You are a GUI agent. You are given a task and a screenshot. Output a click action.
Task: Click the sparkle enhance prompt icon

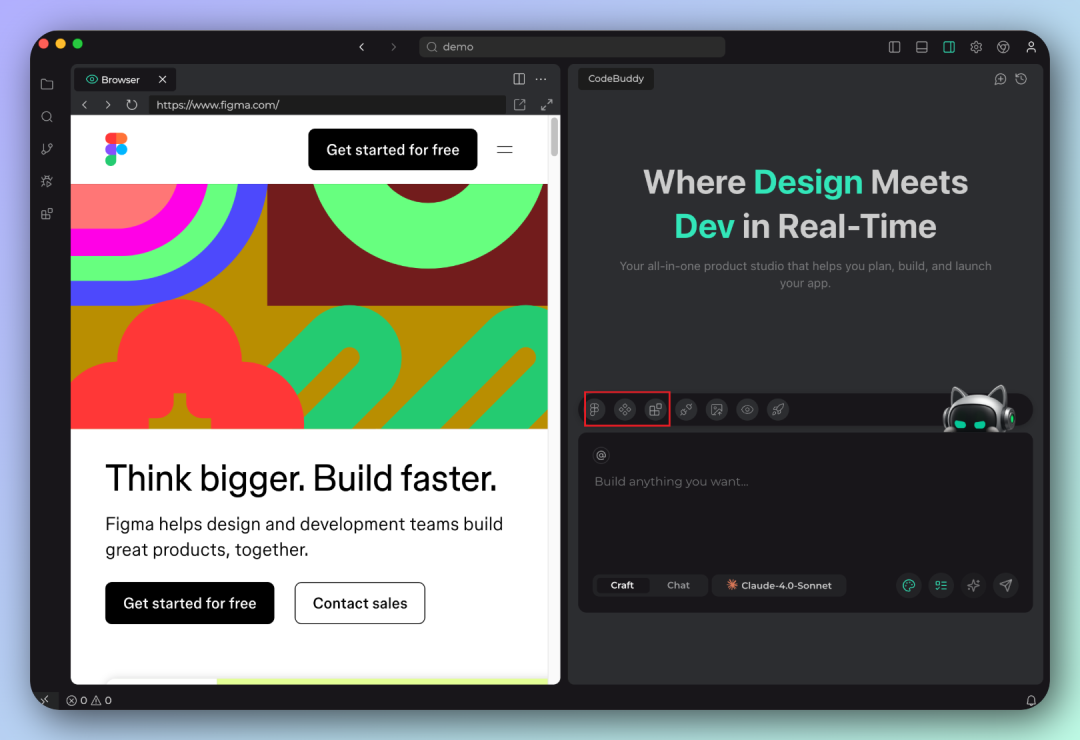coord(973,586)
